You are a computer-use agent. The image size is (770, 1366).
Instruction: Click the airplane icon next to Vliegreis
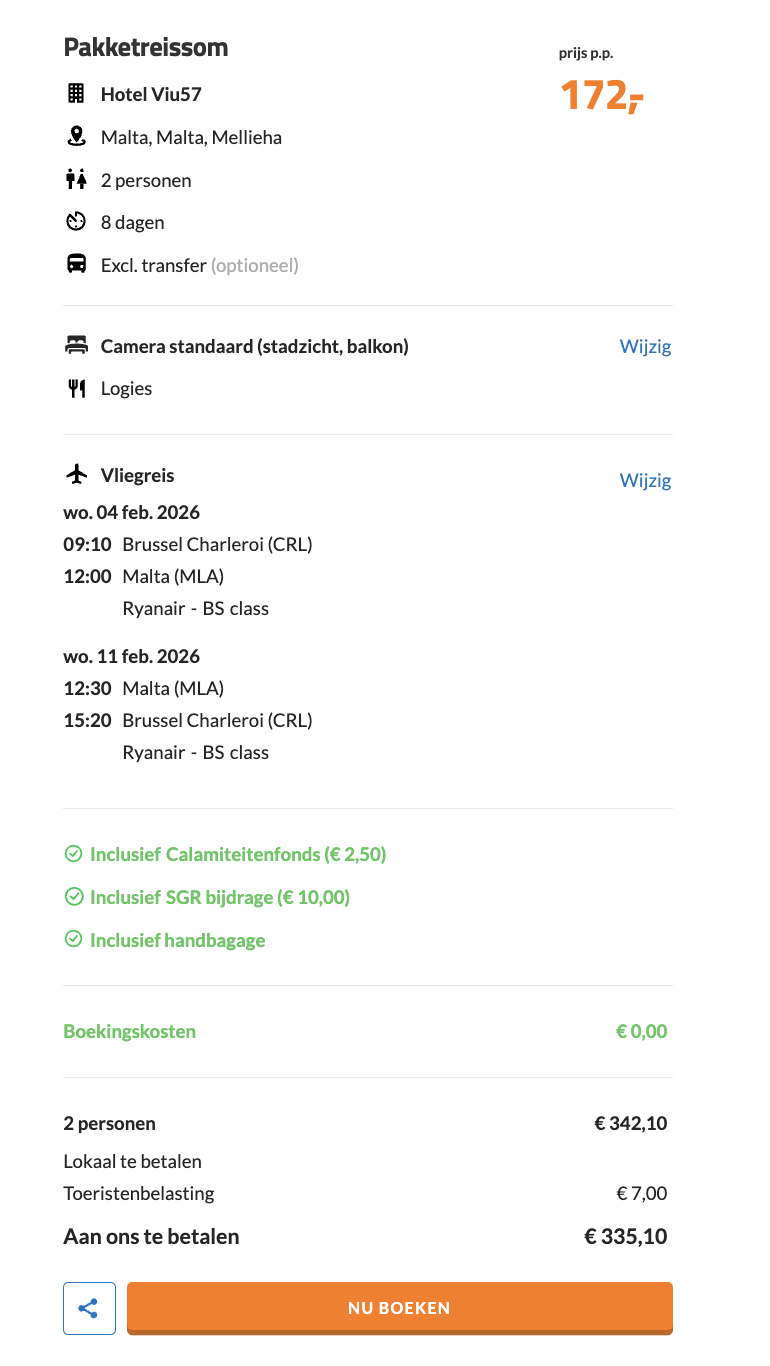click(76, 473)
